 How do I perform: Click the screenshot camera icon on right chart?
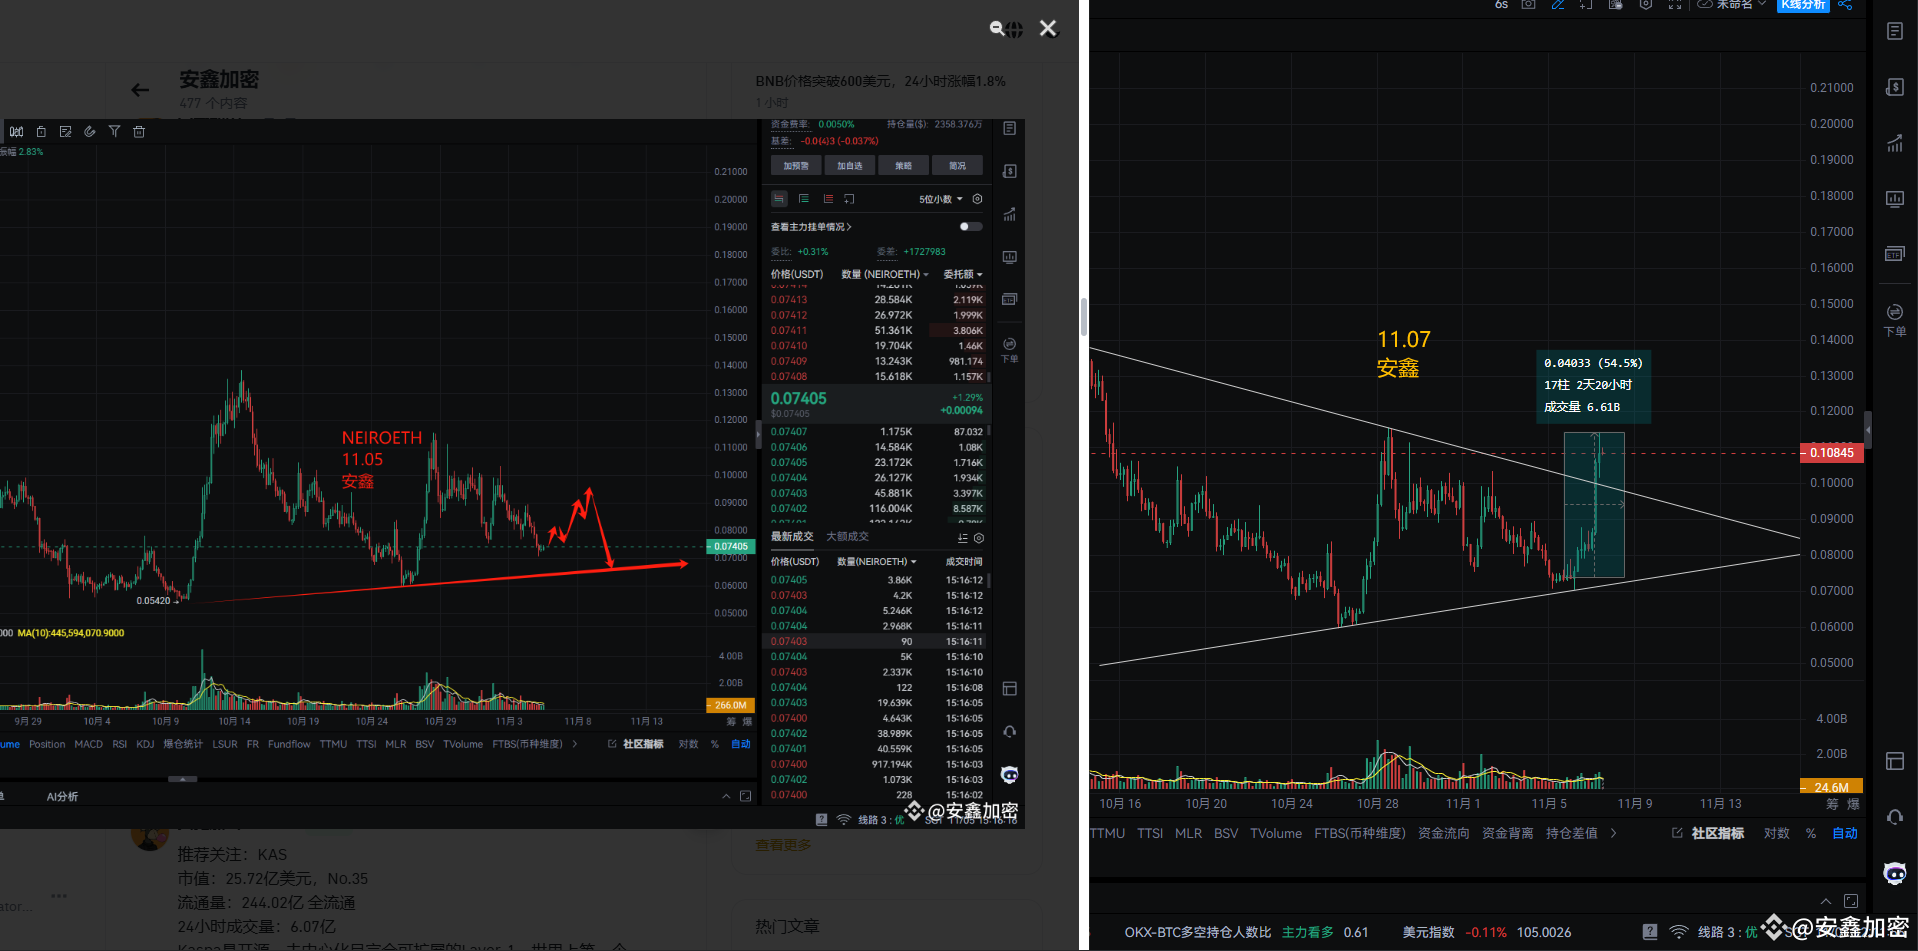pyautogui.click(x=1527, y=5)
